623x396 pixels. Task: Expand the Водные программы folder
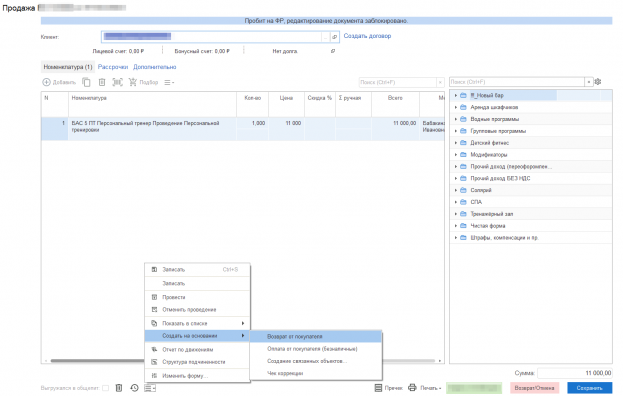pyautogui.click(x=455, y=119)
